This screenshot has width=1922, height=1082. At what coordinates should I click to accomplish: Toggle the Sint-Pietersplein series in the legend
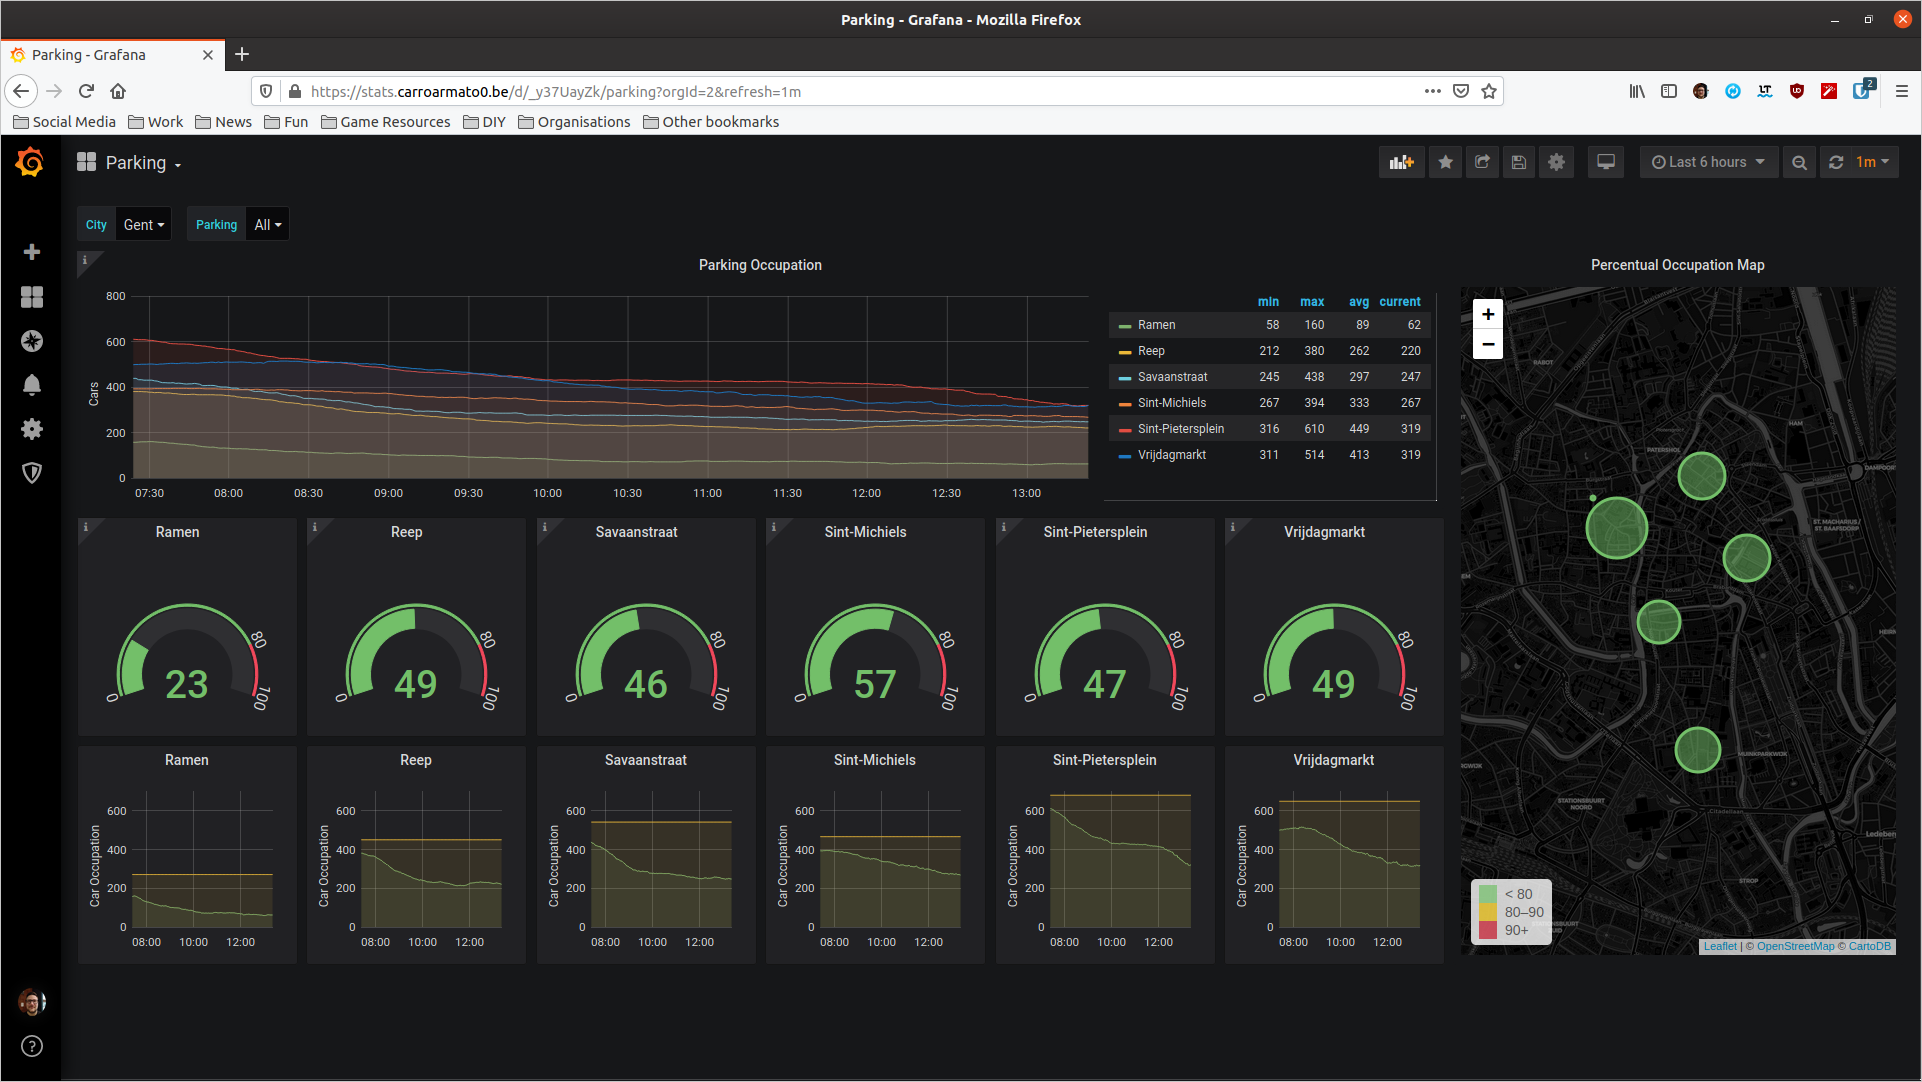[1180, 429]
